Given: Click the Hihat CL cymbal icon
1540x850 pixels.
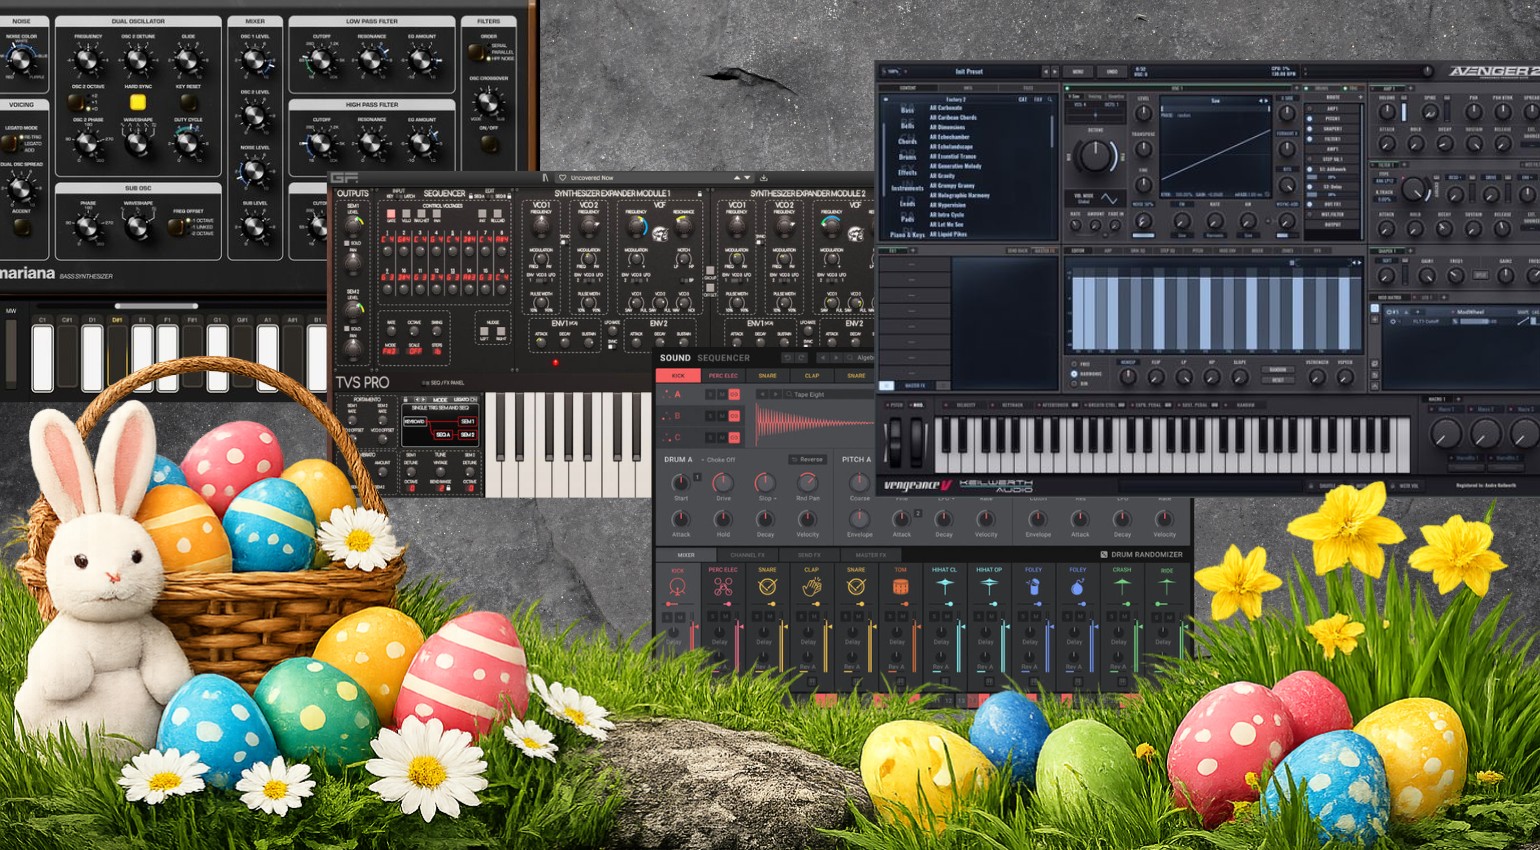Looking at the screenshot, I should 944,587.
